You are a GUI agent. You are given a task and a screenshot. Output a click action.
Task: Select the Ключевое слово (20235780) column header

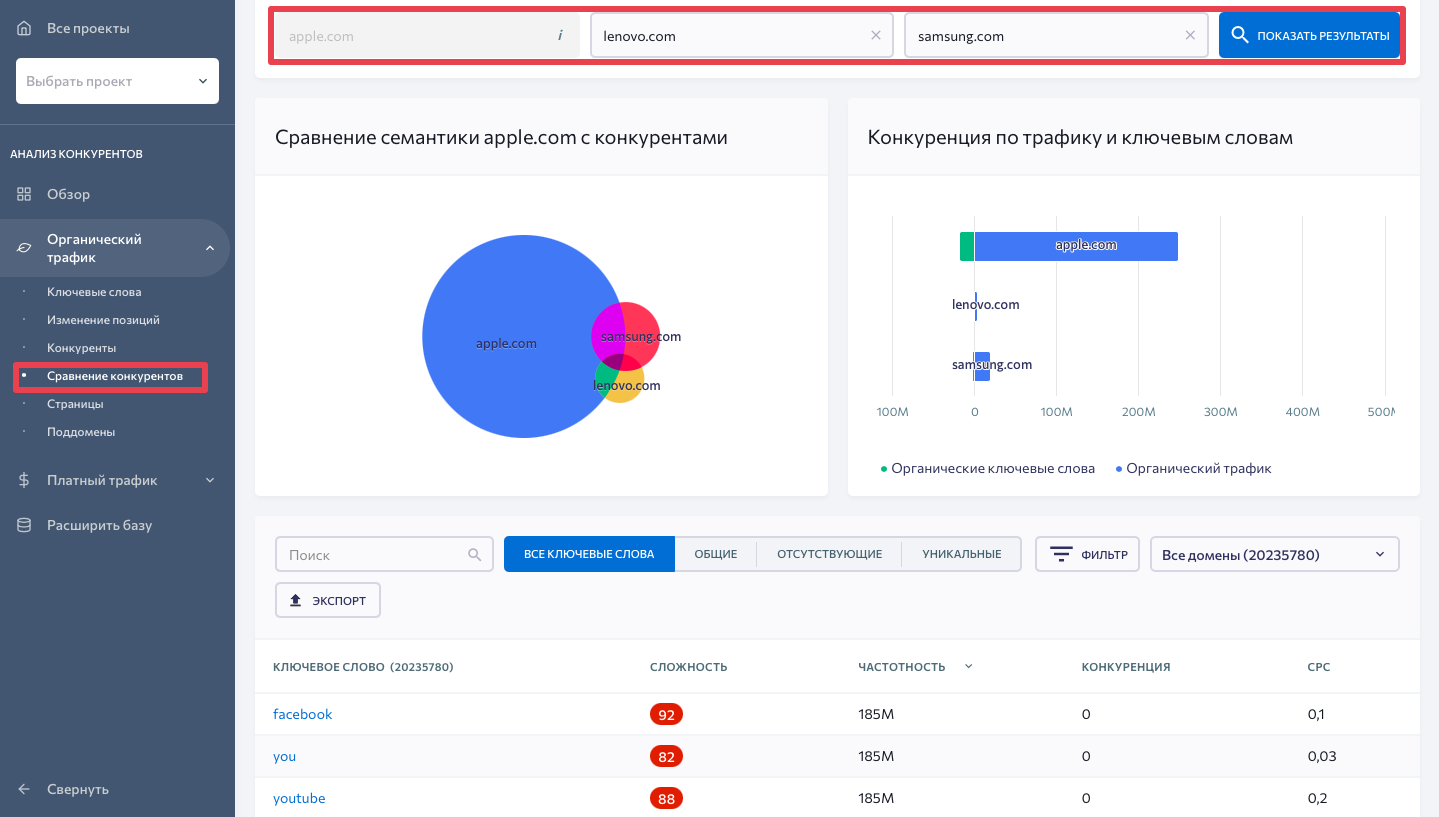click(363, 666)
